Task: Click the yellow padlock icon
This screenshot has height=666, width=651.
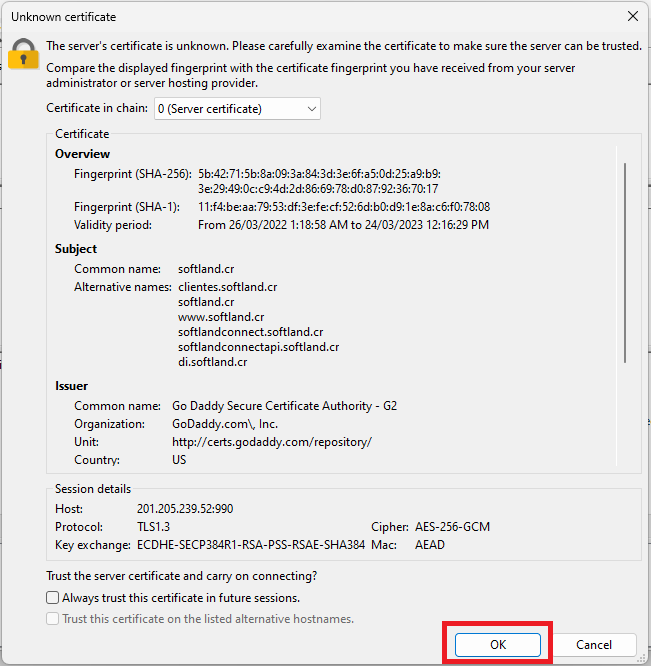Action: 23,54
